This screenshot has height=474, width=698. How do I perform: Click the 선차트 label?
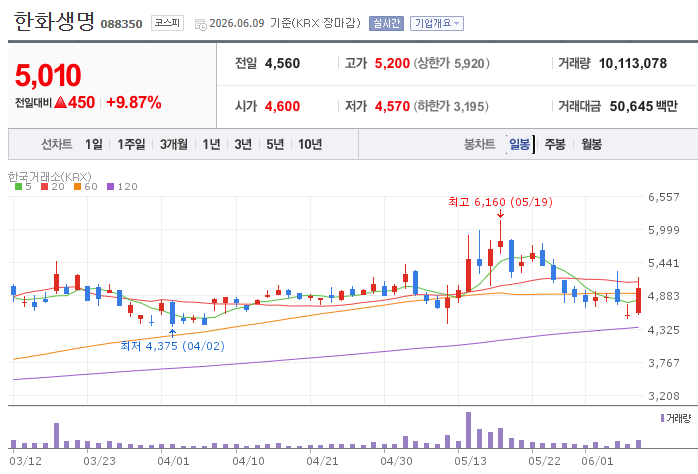pyautogui.click(x=57, y=144)
